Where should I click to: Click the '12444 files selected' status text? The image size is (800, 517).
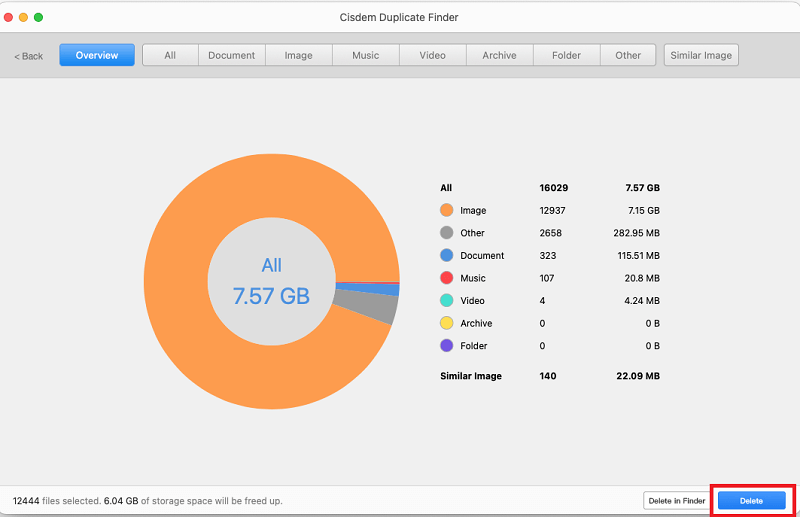pos(57,501)
